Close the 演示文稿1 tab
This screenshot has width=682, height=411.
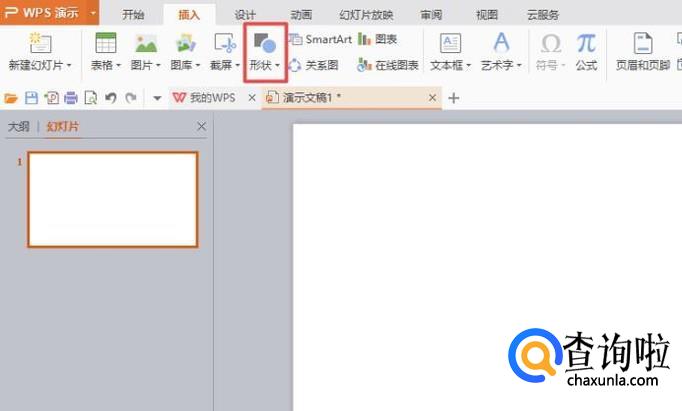click(432, 98)
